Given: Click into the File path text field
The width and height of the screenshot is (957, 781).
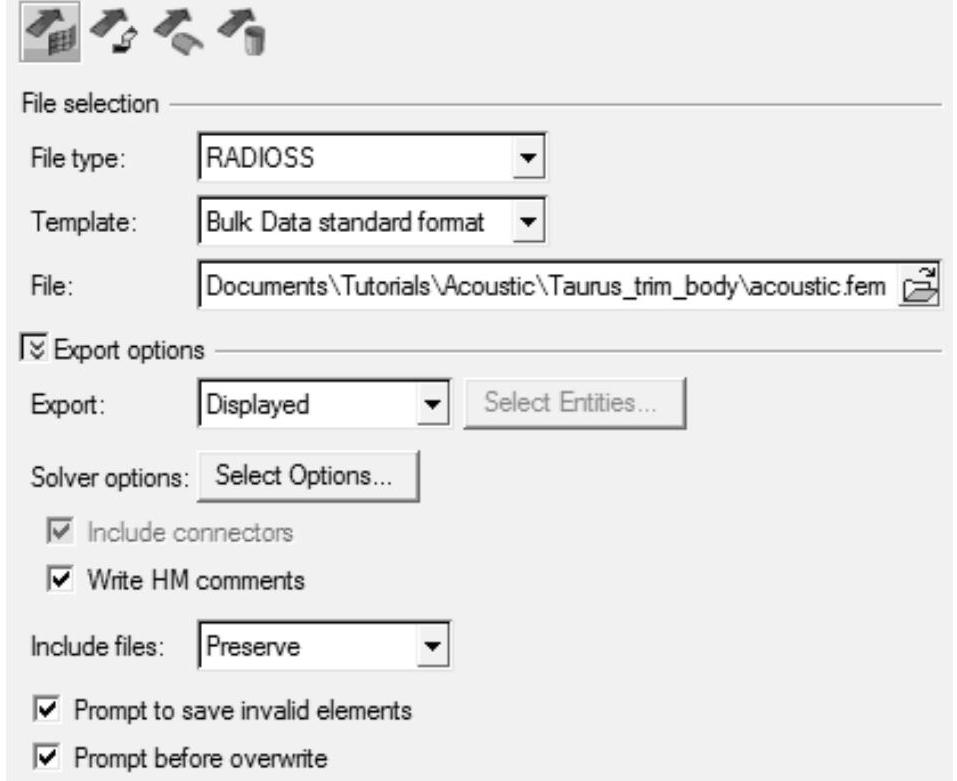Looking at the screenshot, I should pos(545,289).
